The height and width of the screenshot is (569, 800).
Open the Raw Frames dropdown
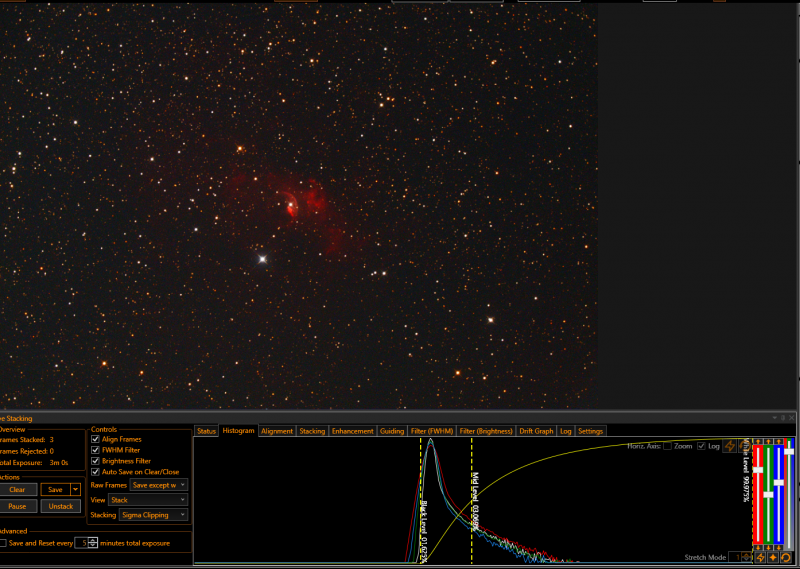(x=159, y=485)
